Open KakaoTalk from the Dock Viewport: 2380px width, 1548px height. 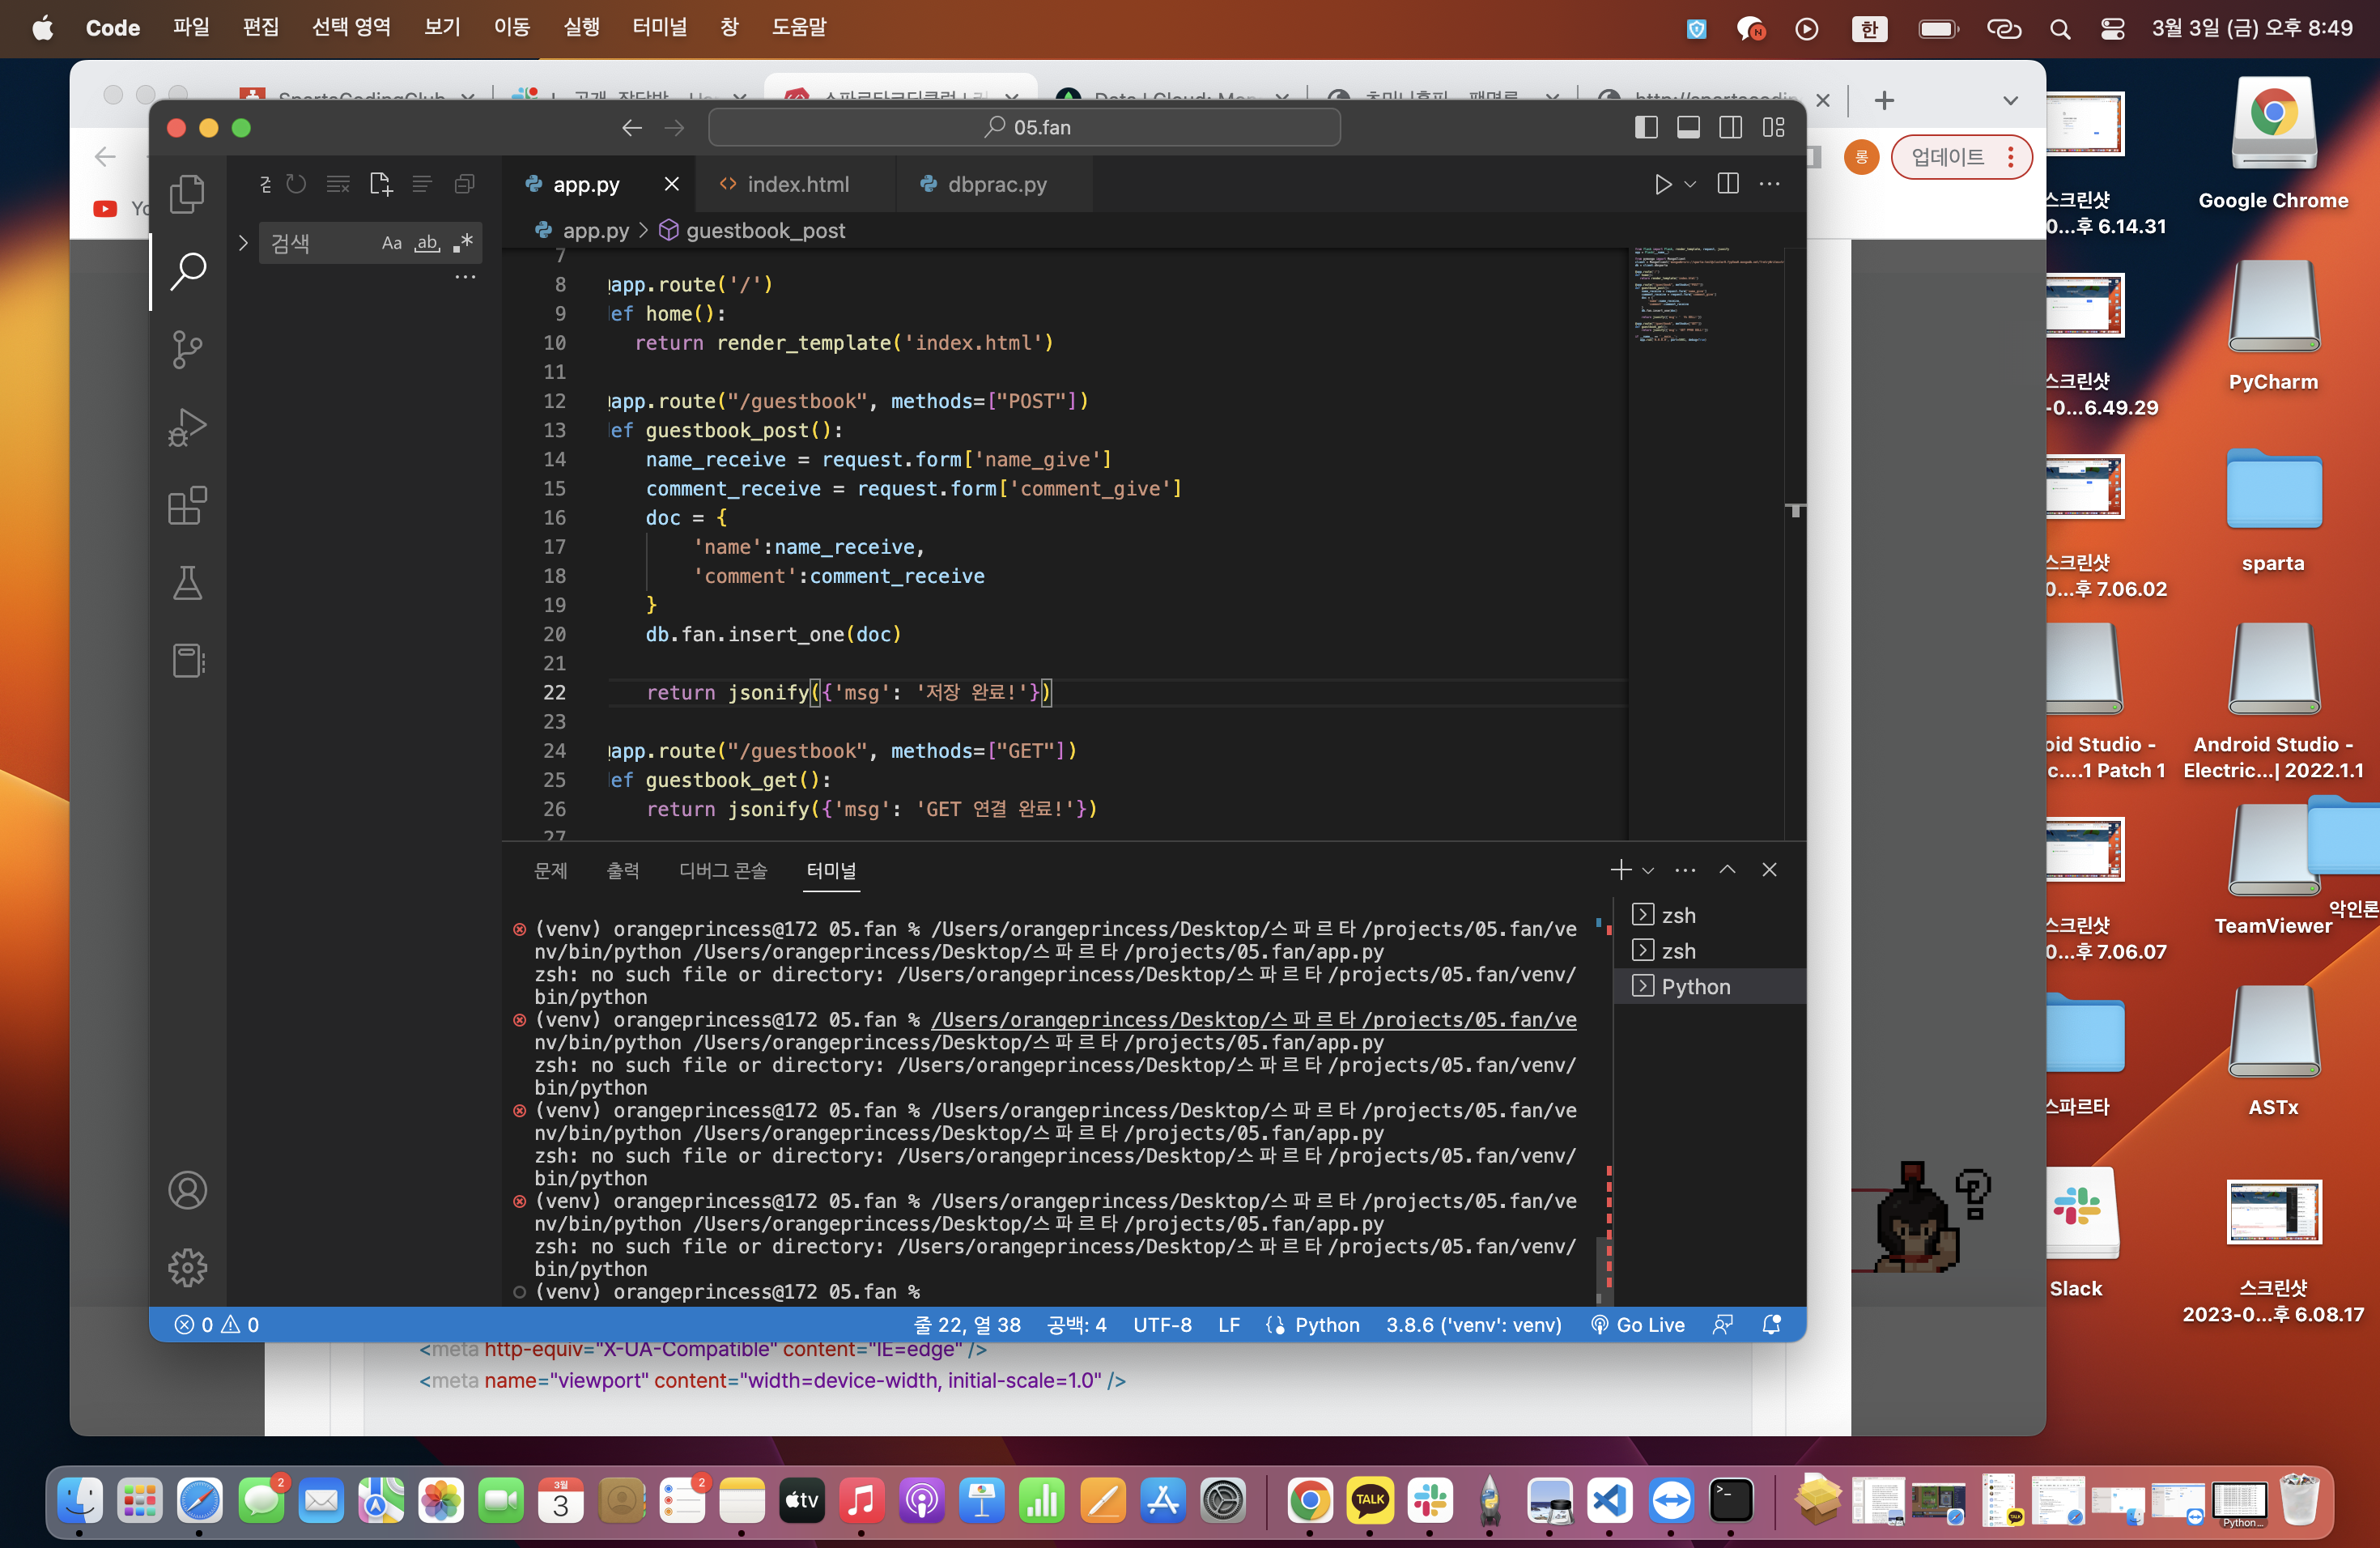pyautogui.click(x=1370, y=1500)
